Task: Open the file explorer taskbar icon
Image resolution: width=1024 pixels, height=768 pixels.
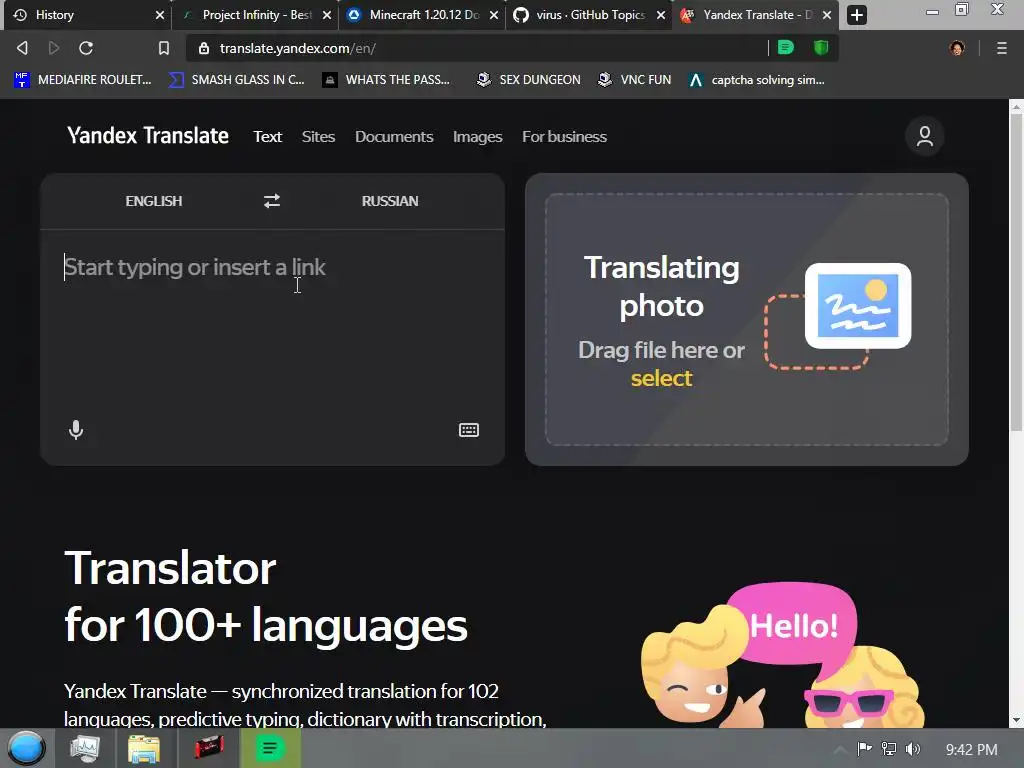Action: pos(144,748)
